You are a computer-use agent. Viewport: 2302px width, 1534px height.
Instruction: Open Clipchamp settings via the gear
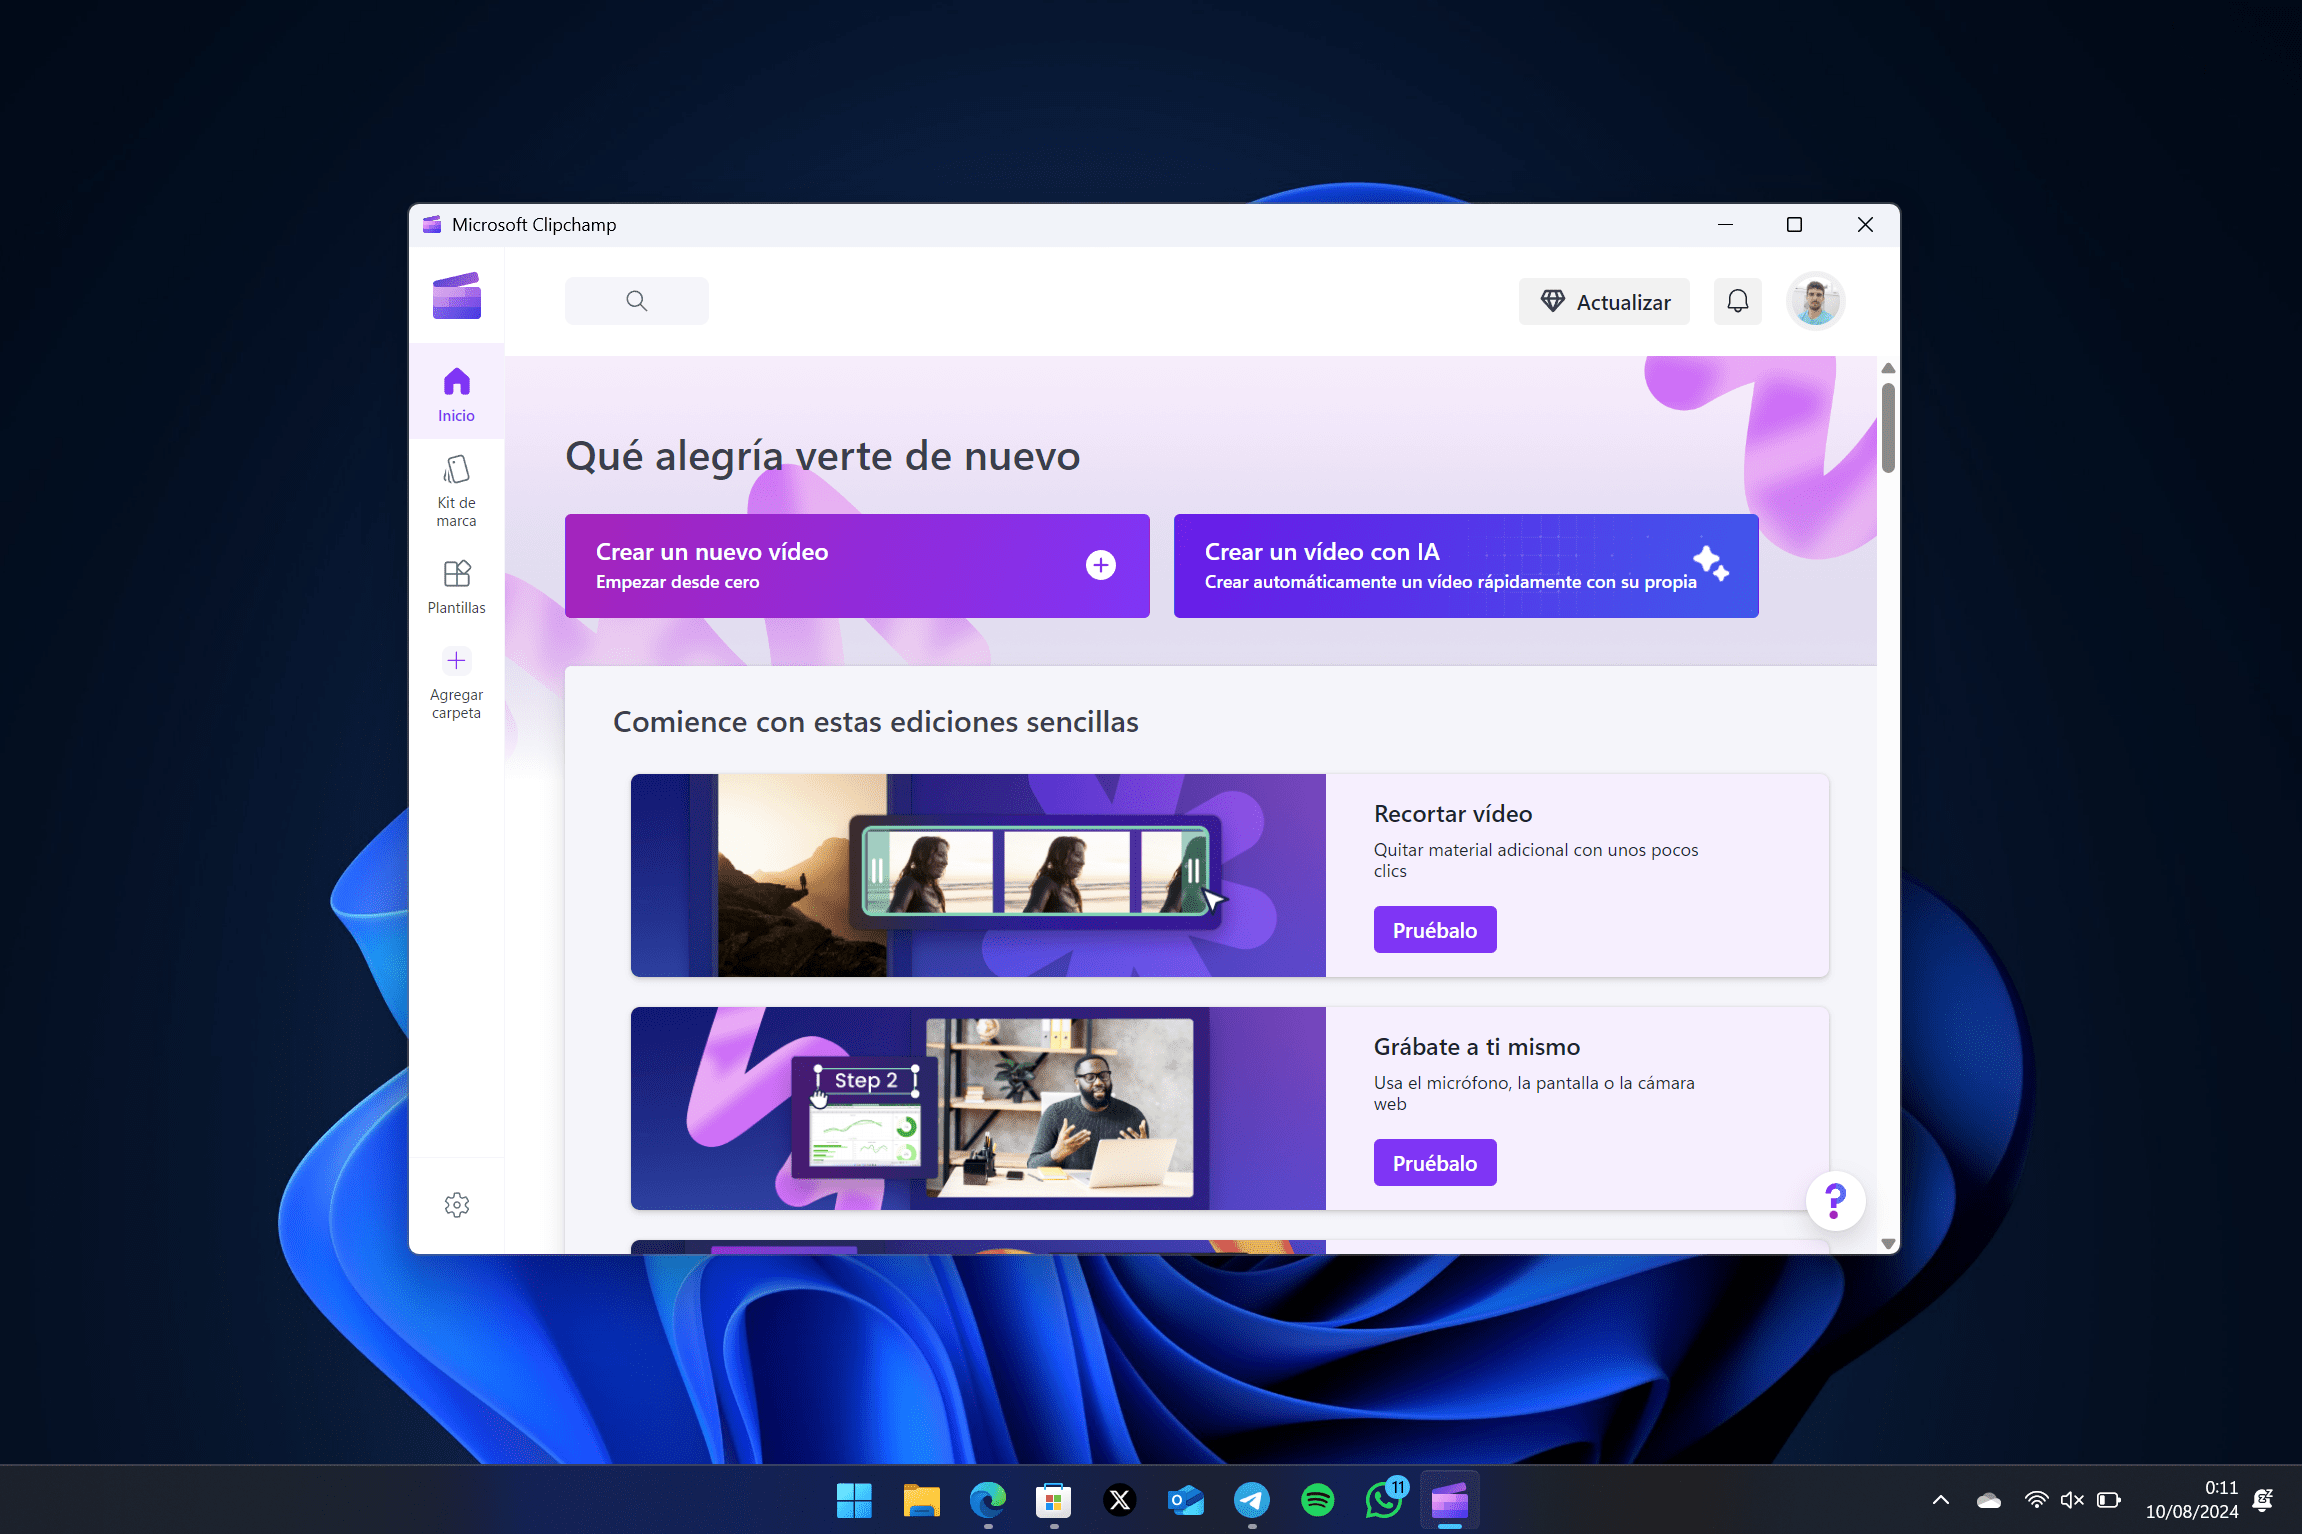click(x=456, y=1204)
